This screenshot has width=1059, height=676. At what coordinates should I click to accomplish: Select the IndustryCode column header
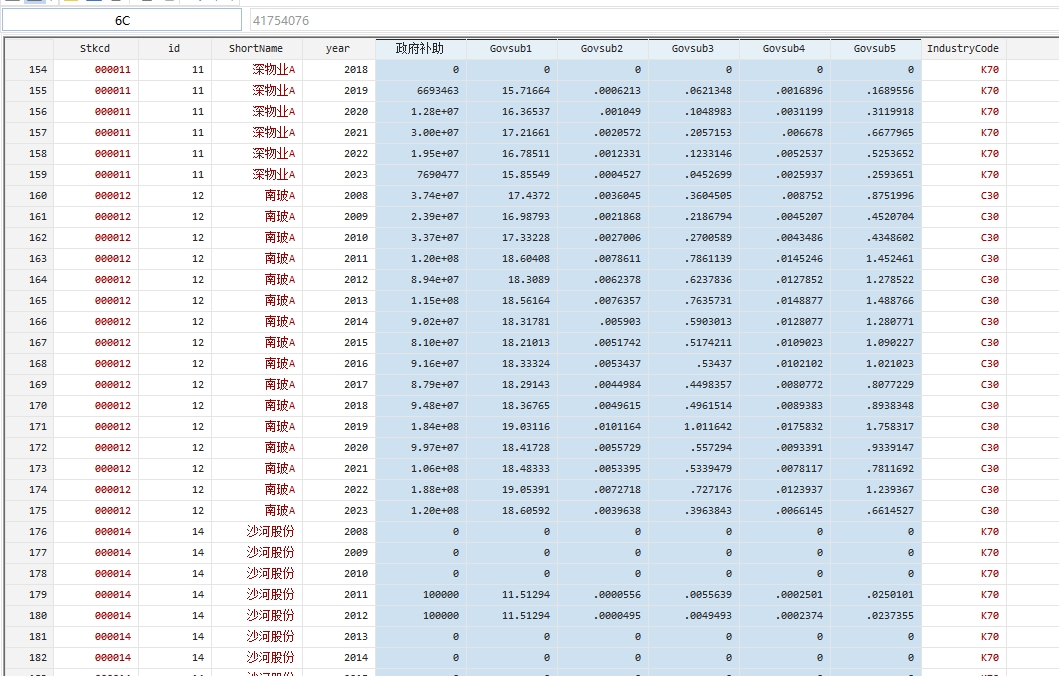point(963,48)
